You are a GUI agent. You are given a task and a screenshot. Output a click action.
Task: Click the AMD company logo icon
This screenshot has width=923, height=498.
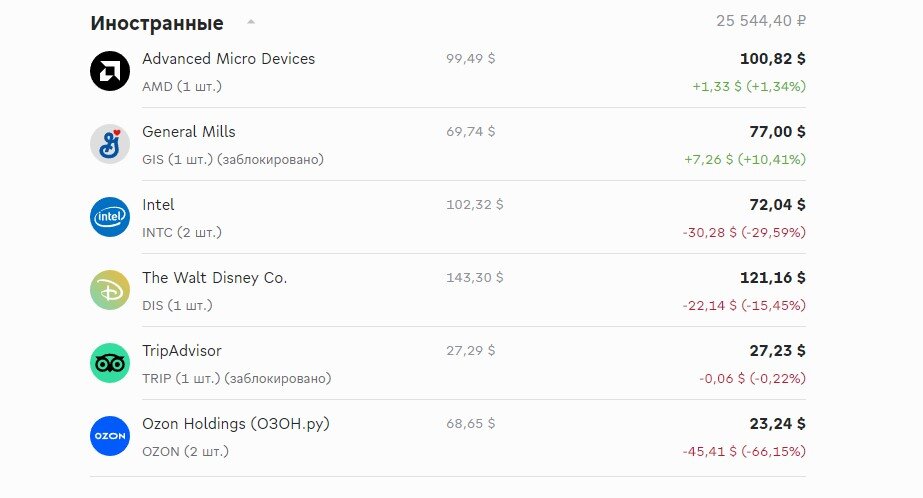pyautogui.click(x=109, y=71)
